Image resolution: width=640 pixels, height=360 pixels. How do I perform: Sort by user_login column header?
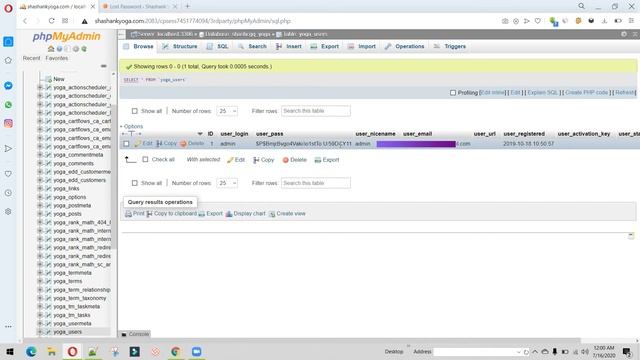(x=234, y=134)
